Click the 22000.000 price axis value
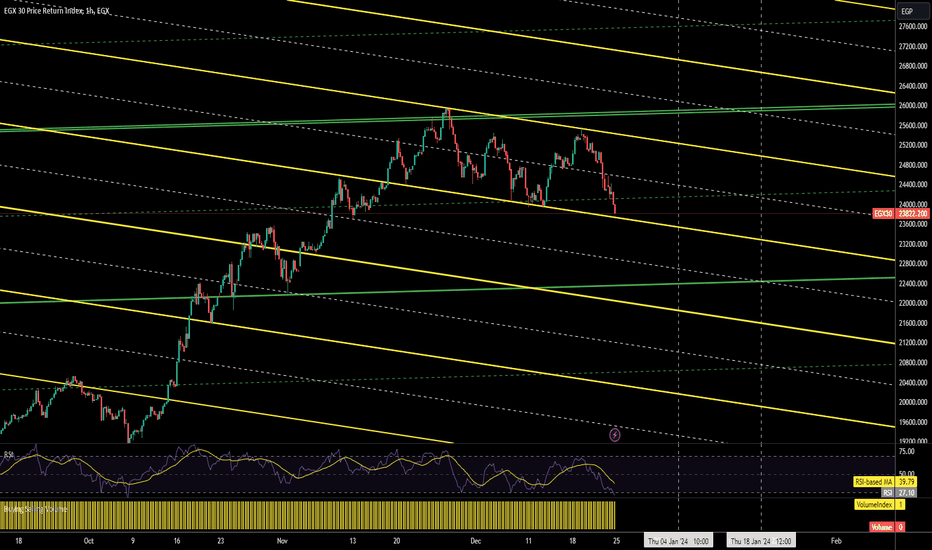Image resolution: width=932 pixels, height=550 pixels. 913,303
